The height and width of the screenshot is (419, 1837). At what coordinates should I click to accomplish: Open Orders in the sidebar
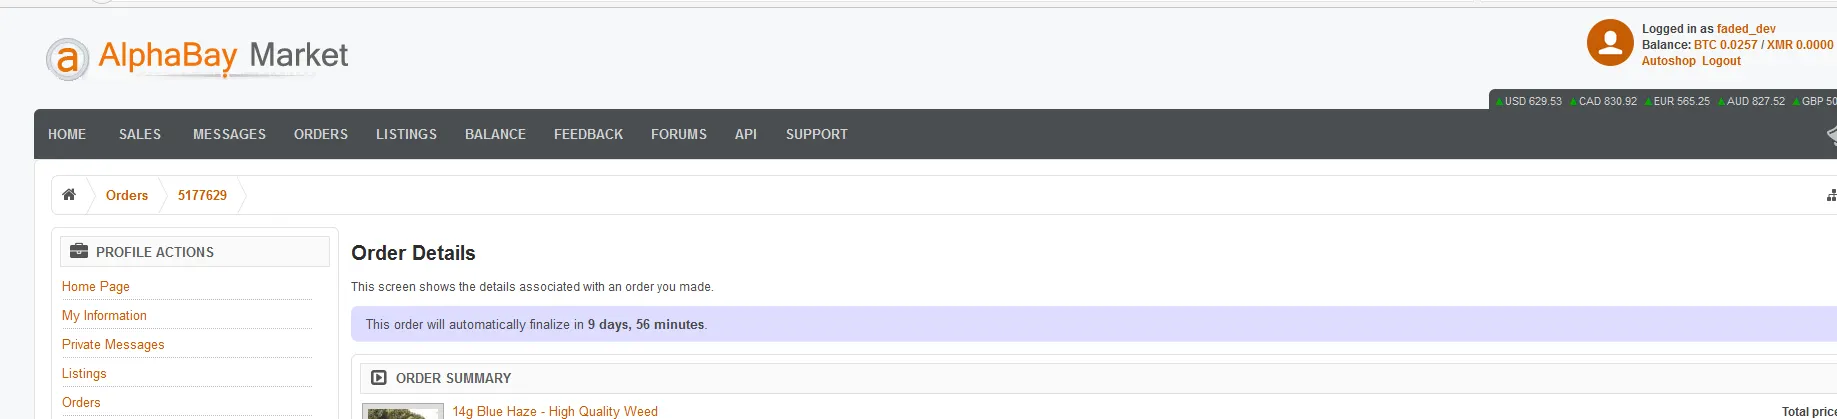tap(81, 402)
